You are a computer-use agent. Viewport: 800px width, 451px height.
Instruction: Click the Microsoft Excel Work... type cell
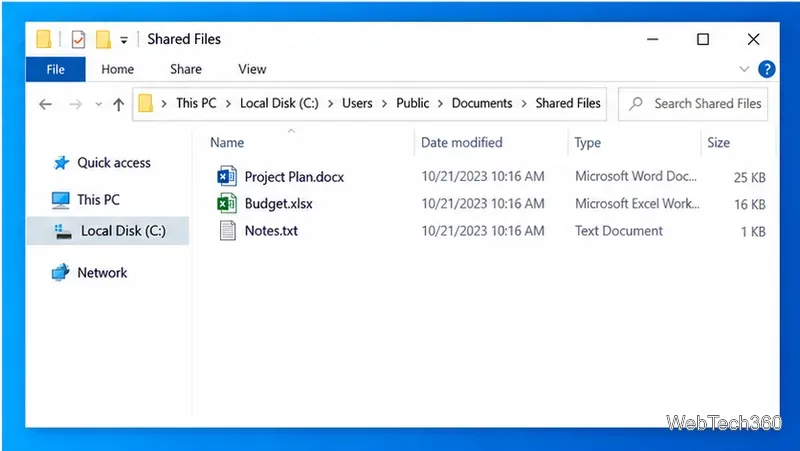[x=637, y=204]
